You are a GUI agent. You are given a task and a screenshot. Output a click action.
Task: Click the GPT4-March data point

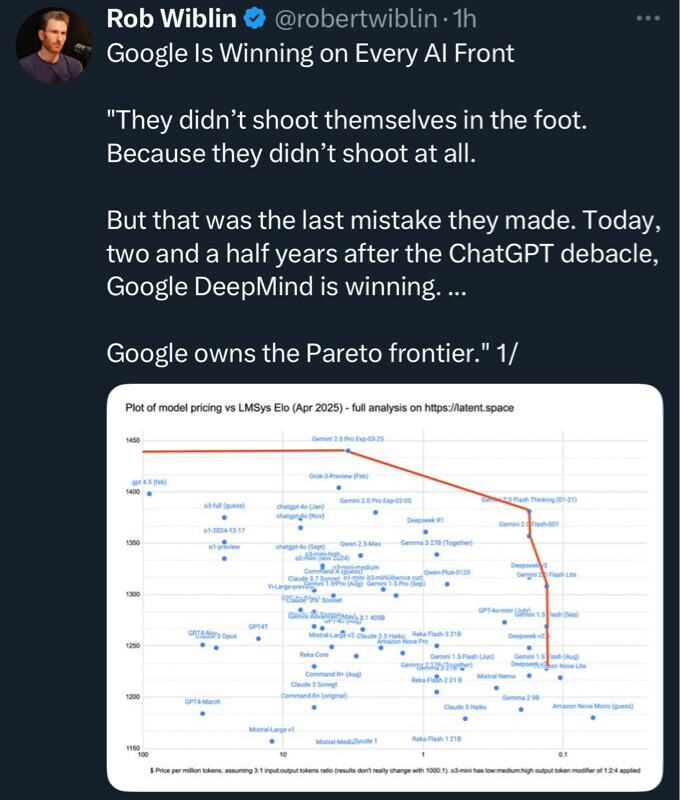(203, 713)
